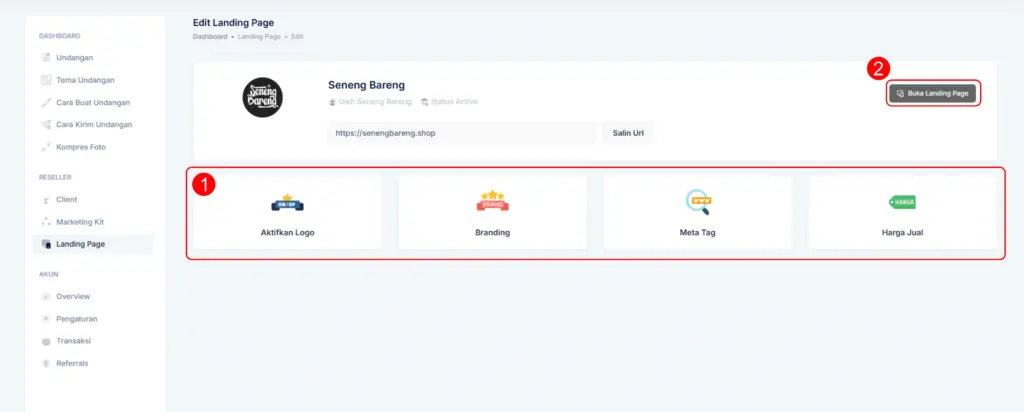The height and width of the screenshot is (412, 1024).
Task: Click the senengbareng.shop URL field
Action: pos(461,133)
